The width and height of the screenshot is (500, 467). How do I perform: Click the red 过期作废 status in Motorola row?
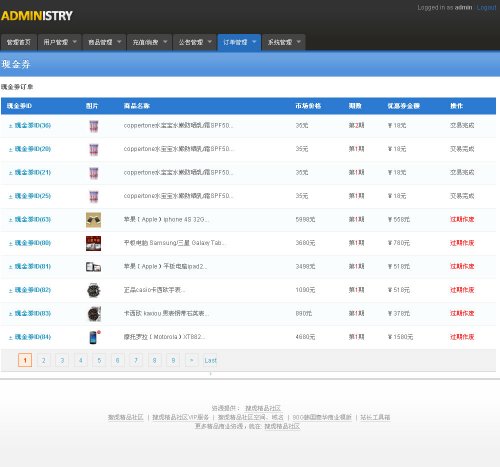coord(462,337)
